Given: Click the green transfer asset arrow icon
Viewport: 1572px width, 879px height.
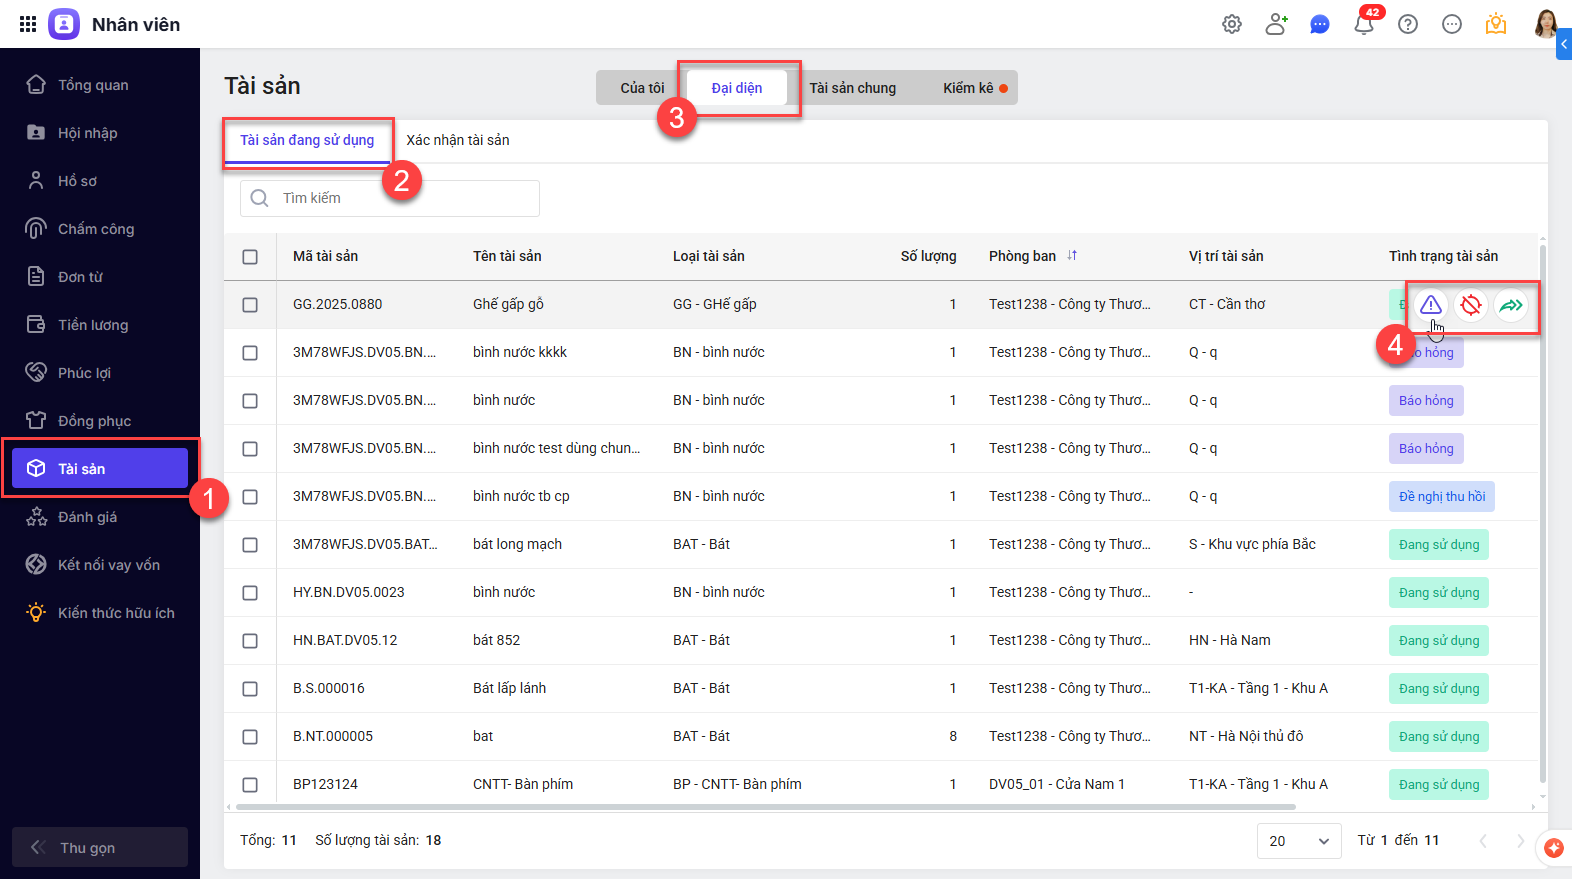Looking at the screenshot, I should [1511, 305].
